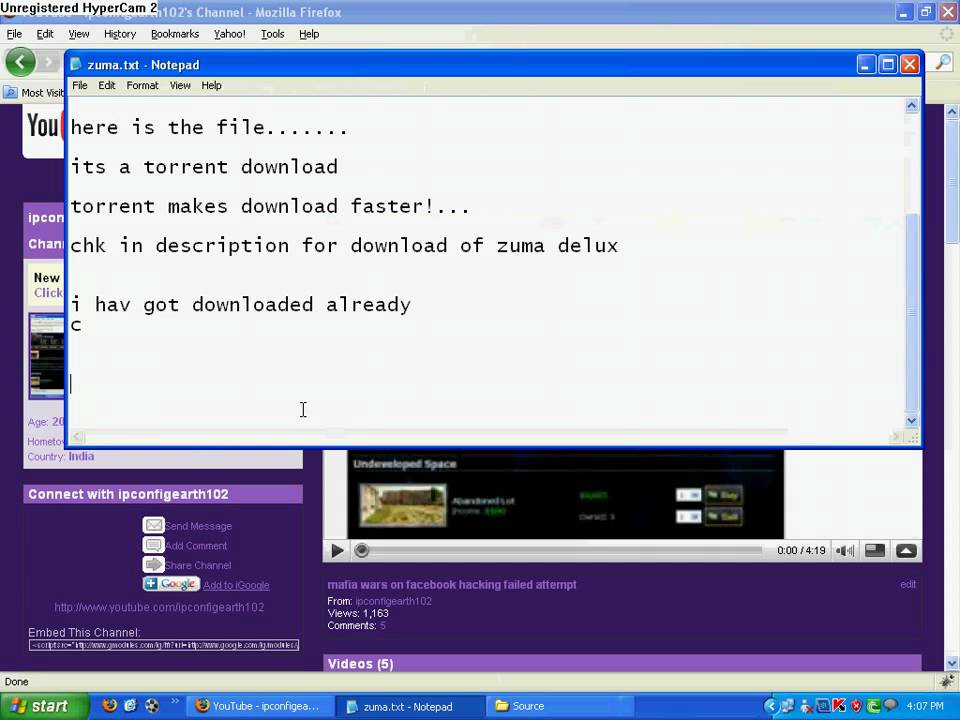Screen dimensions: 960x720
Task: Click the Firefox status bar corner icon
Action: (x=947, y=681)
